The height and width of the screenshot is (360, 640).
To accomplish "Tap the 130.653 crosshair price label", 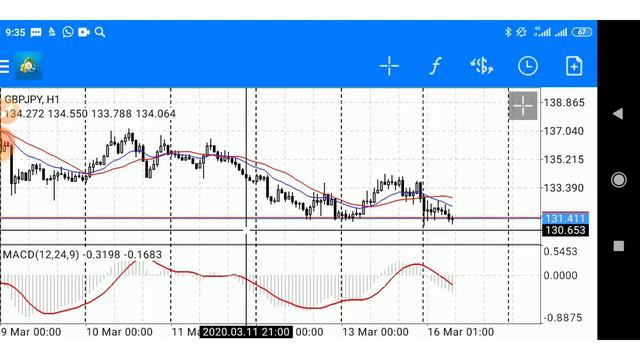I will click(565, 230).
